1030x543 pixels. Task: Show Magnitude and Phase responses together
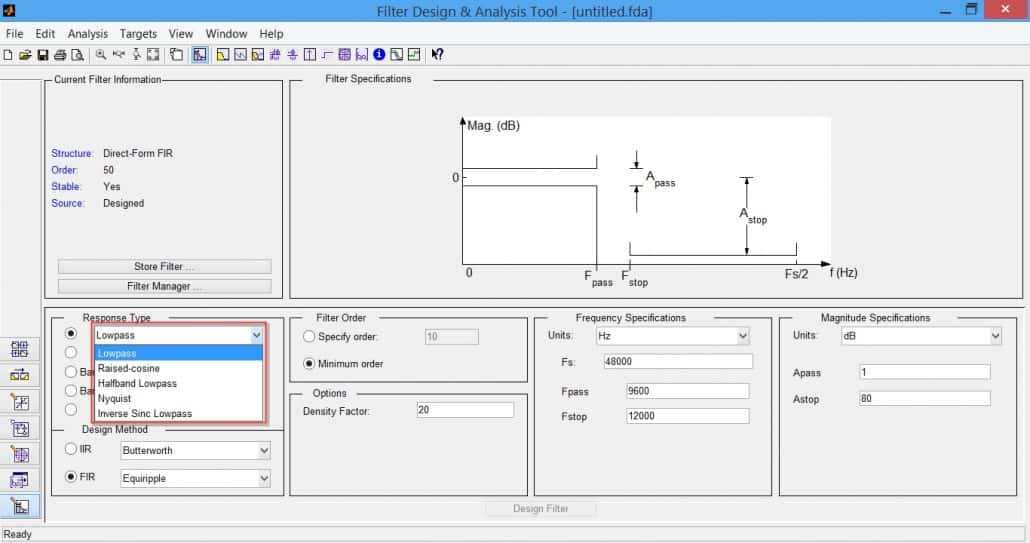pyautogui.click(x=258, y=55)
